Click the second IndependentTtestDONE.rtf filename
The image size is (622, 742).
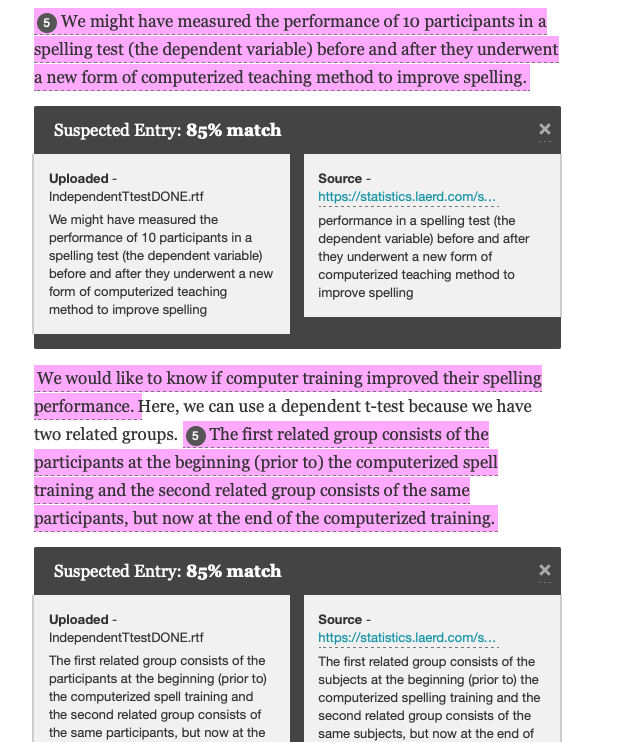tap(126, 637)
